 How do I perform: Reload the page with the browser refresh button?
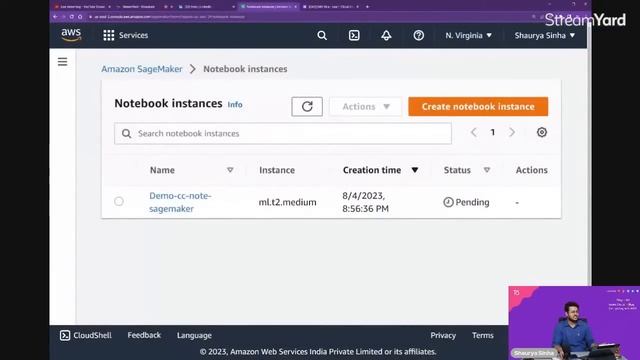tap(71, 17)
